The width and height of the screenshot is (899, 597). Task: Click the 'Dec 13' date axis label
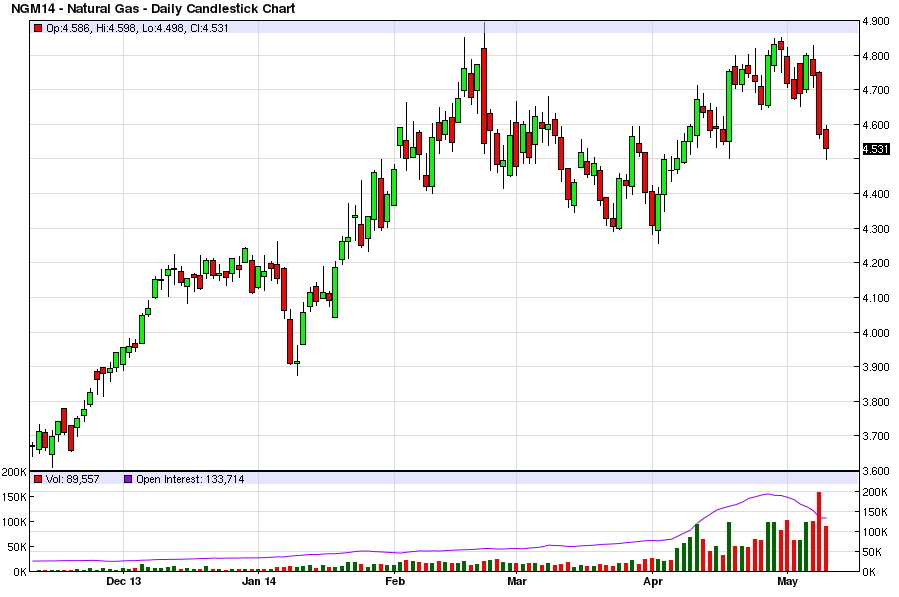coord(124,582)
